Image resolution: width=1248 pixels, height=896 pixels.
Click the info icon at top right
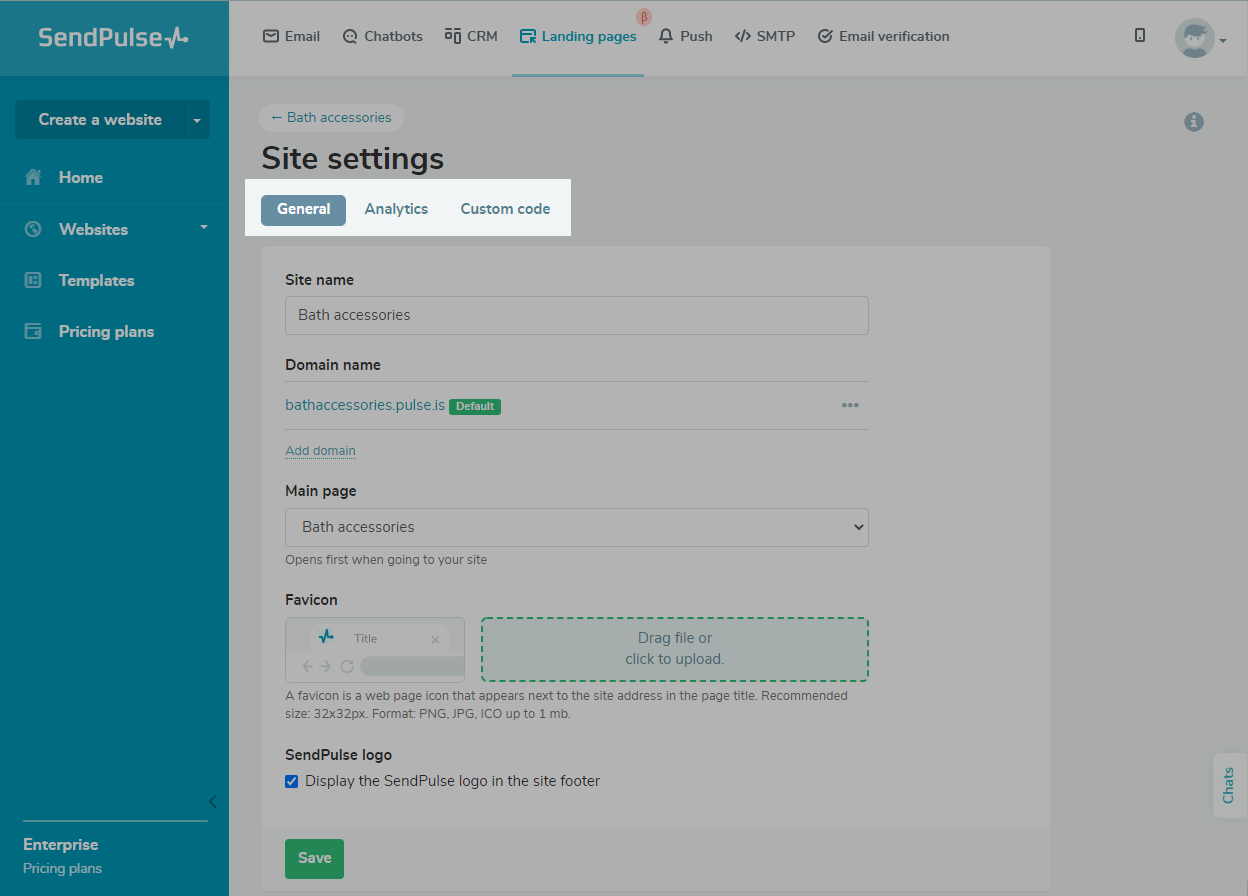pyautogui.click(x=1194, y=122)
